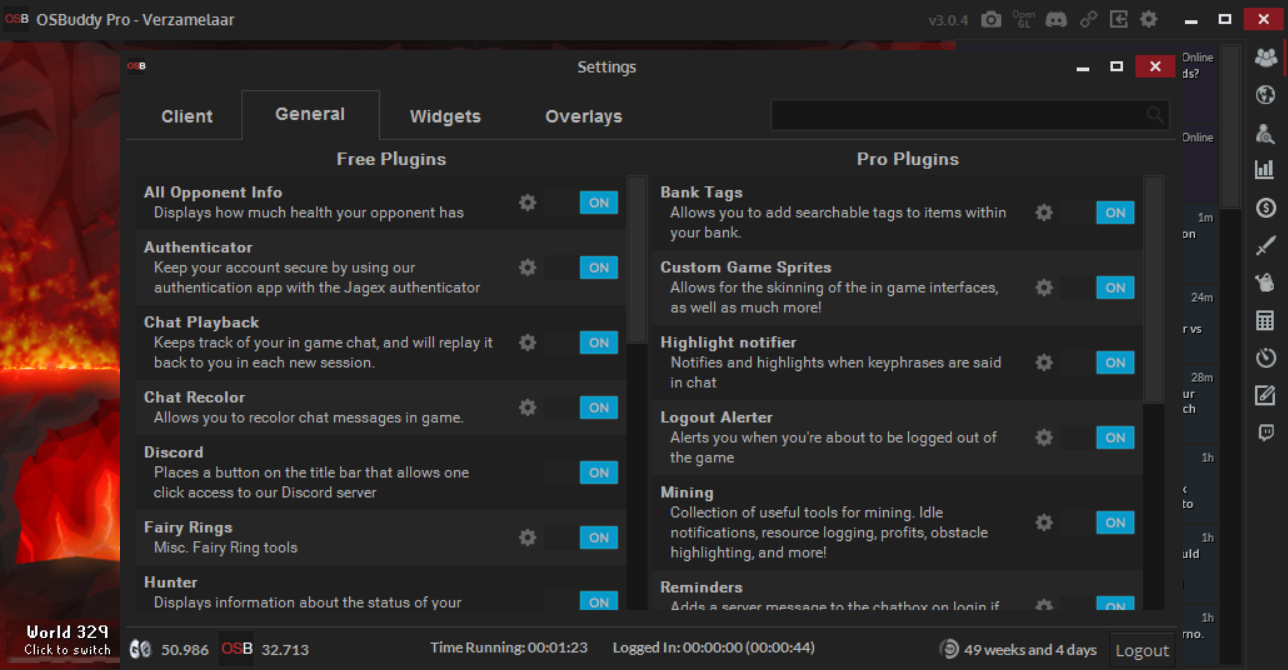The height and width of the screenshot is (670, 1288).
Task: Open main settings gear in title bar
Action: pos(1149,19)
